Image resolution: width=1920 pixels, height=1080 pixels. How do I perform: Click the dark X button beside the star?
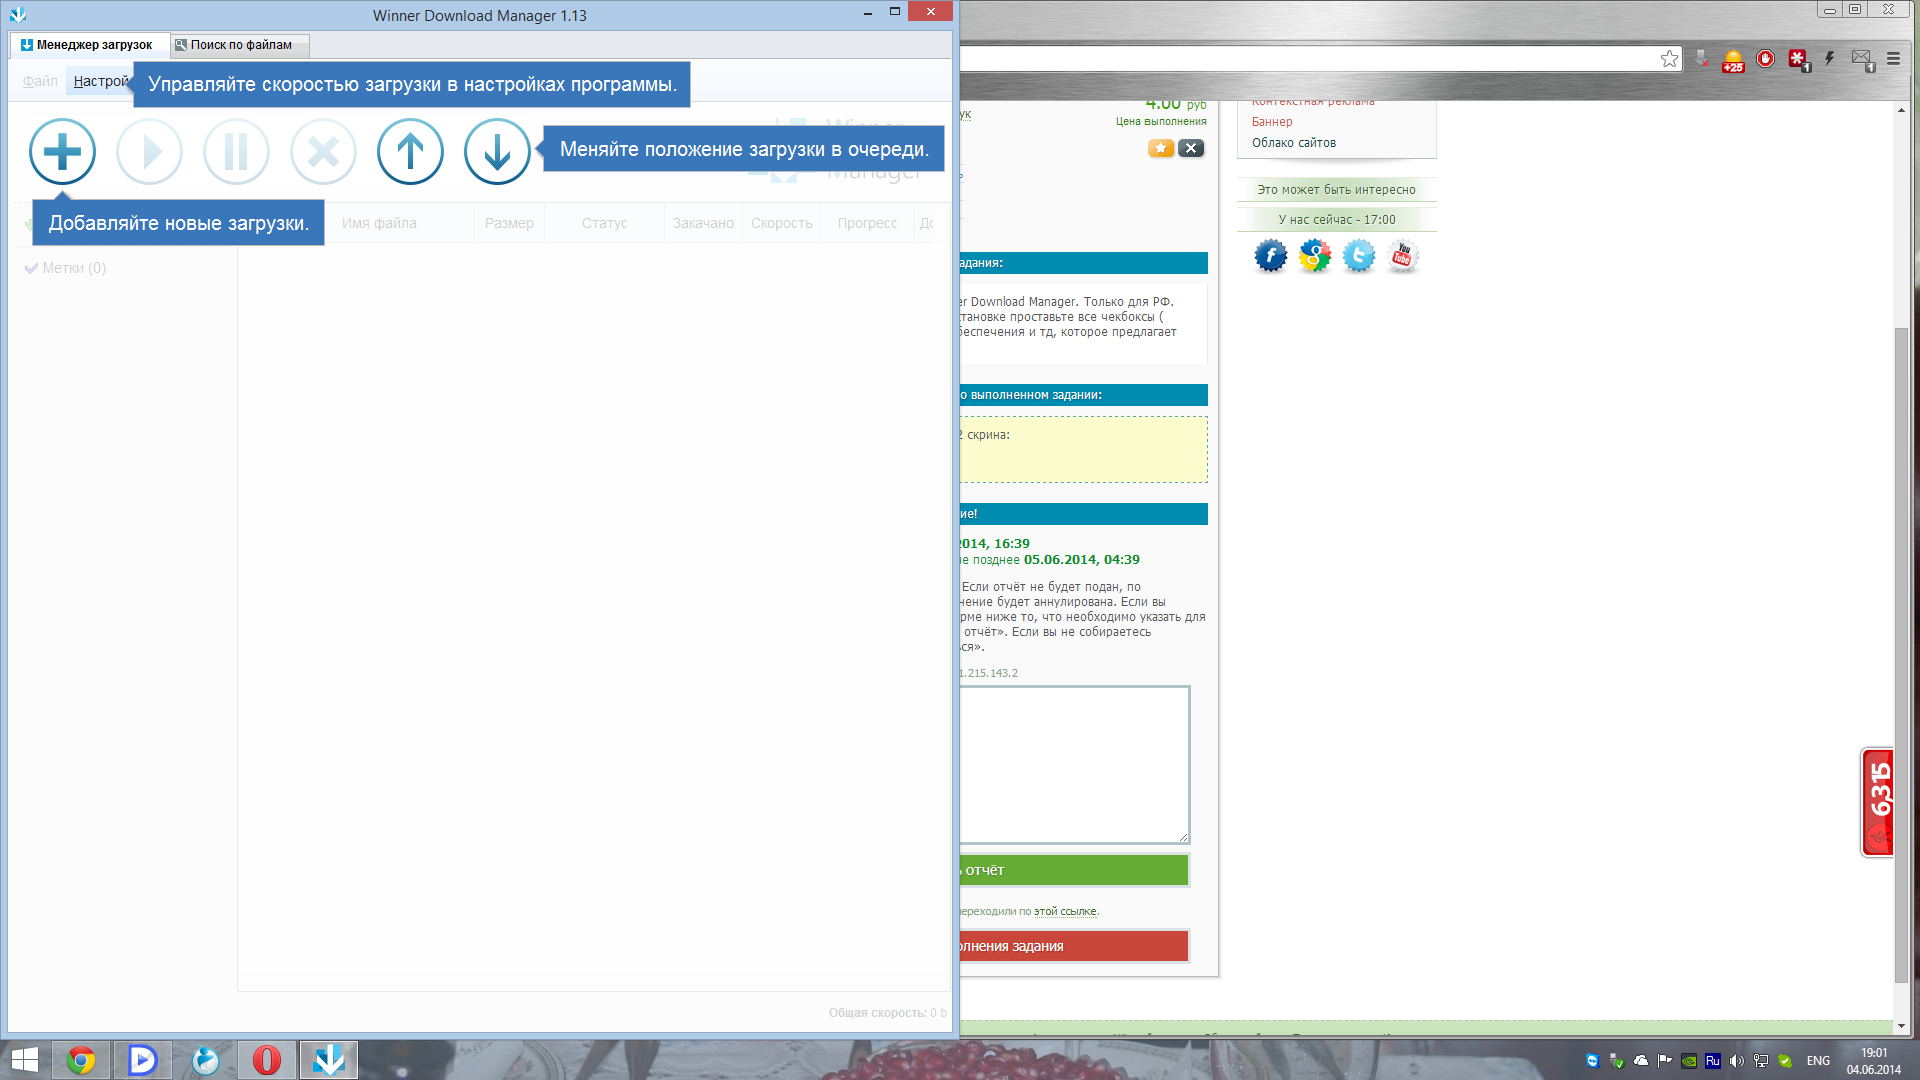1191,148
